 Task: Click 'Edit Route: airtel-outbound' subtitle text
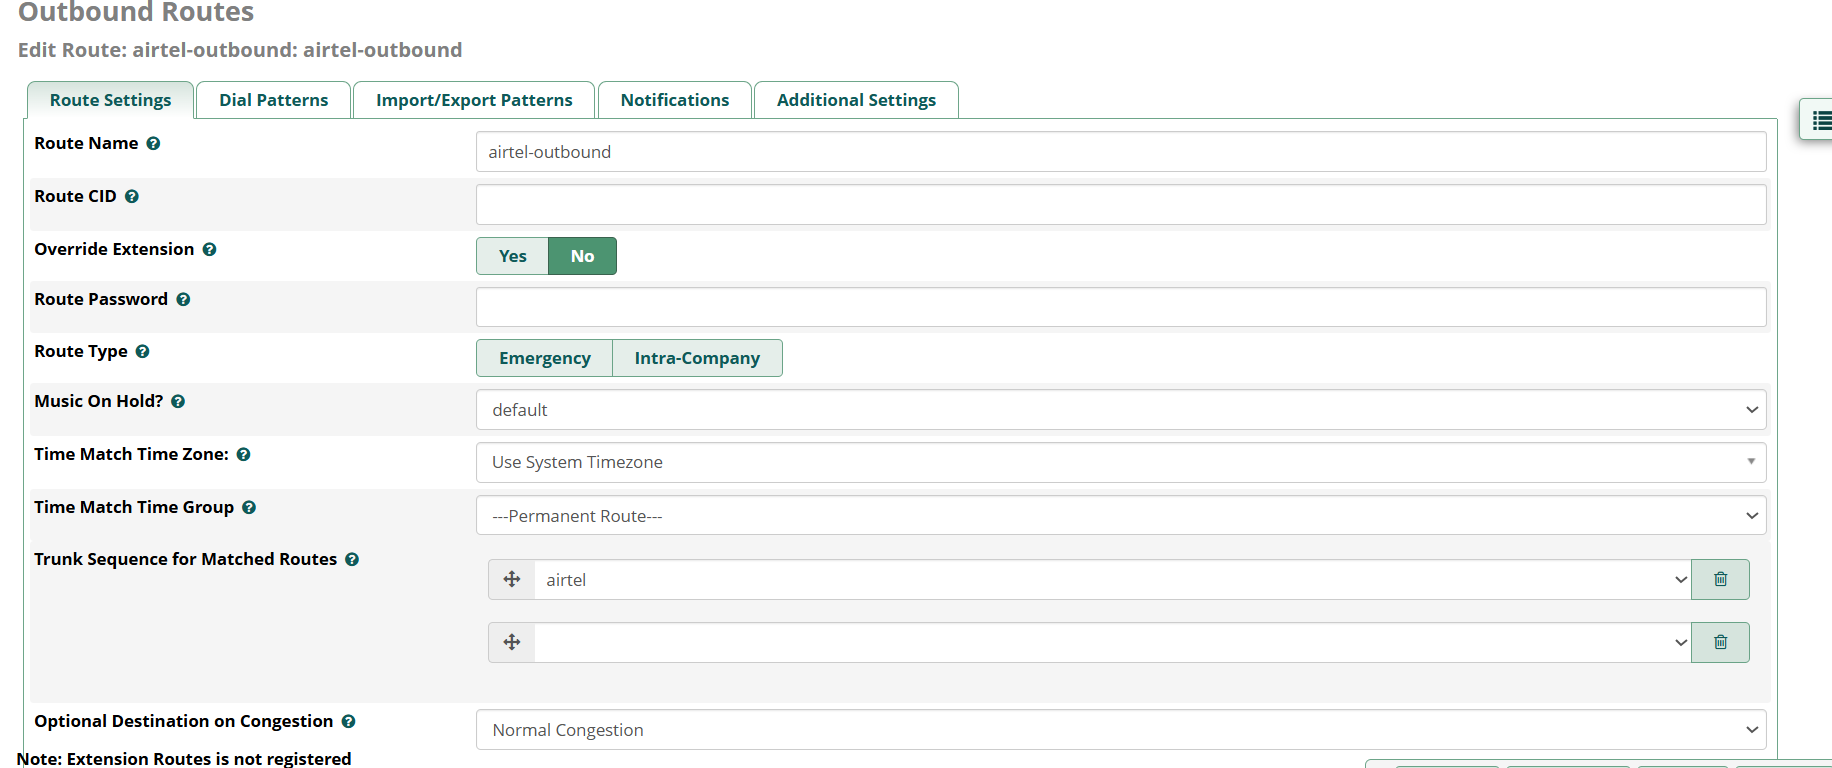[x=240, y=50]
